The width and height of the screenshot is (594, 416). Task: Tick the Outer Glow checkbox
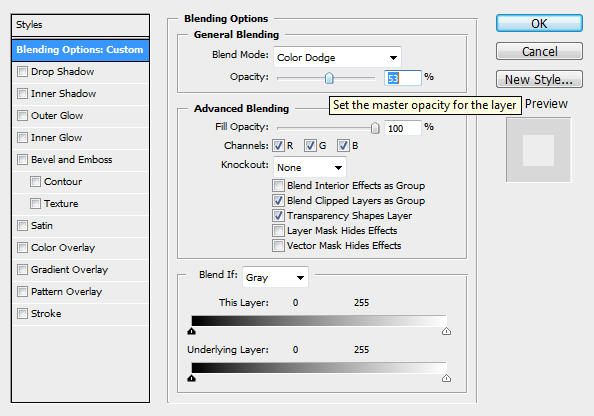tap(22, 116)
